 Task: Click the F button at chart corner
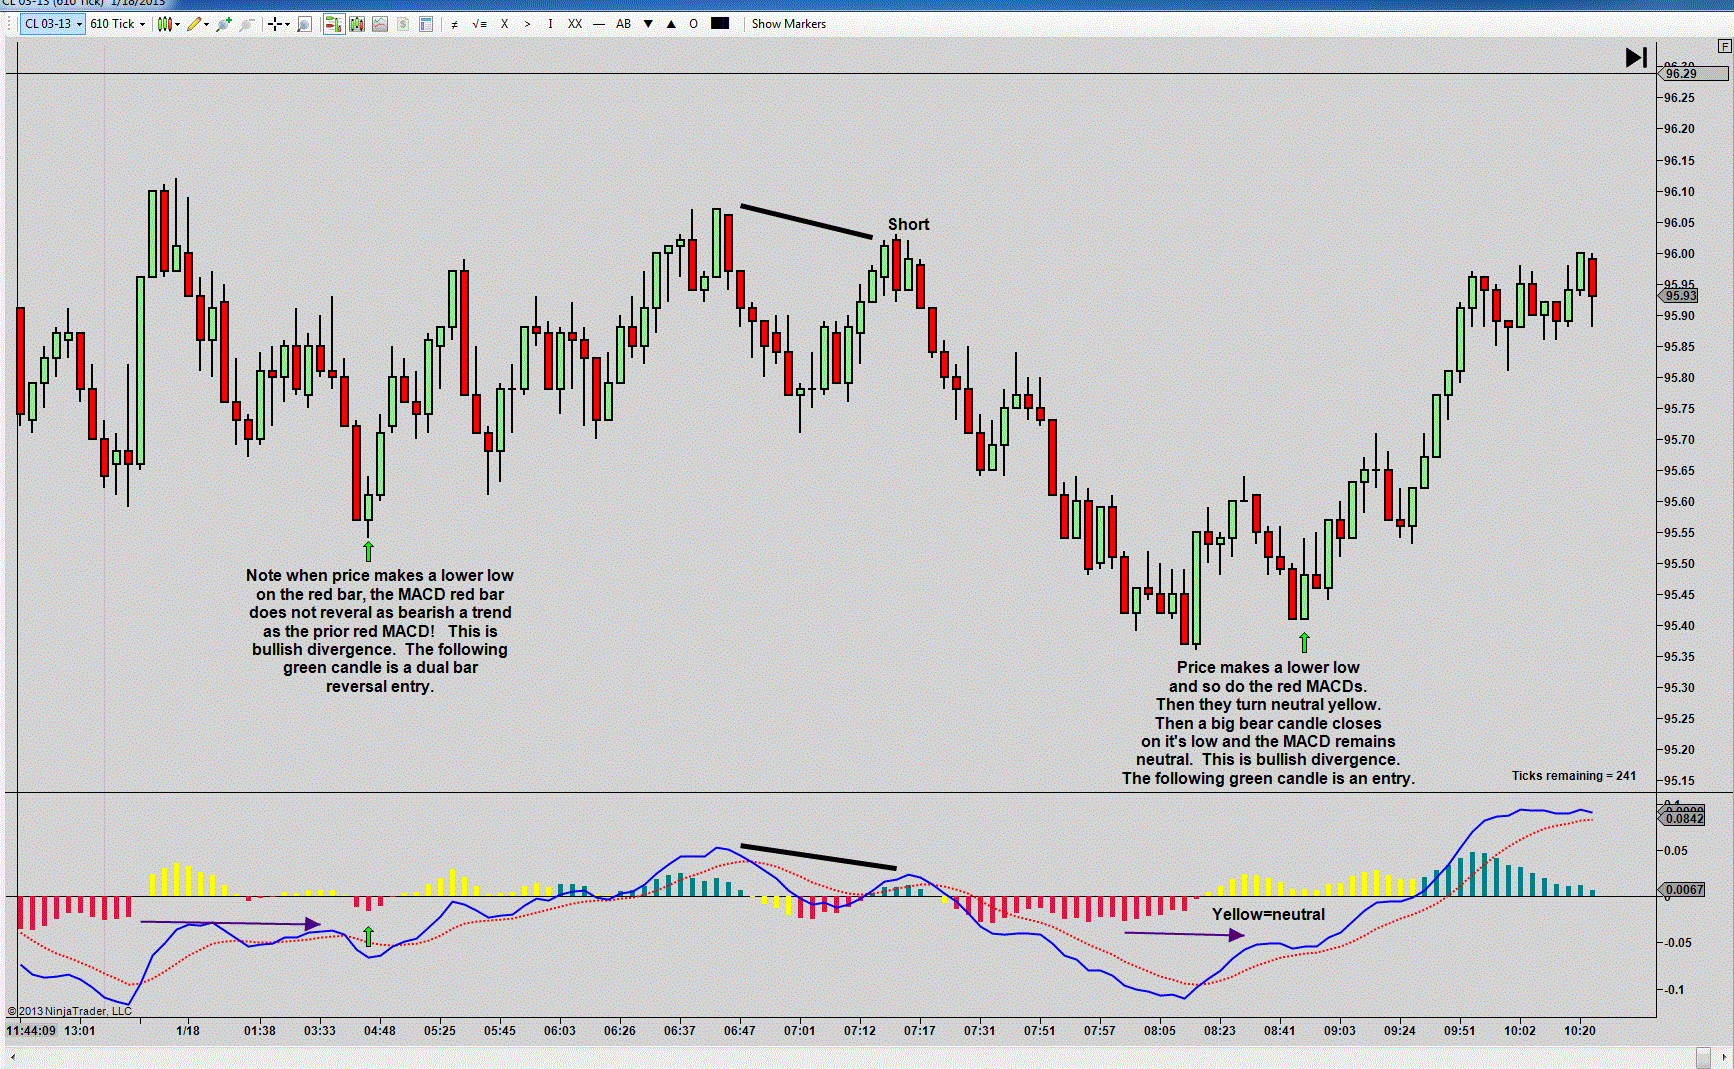coord(1725,46)
